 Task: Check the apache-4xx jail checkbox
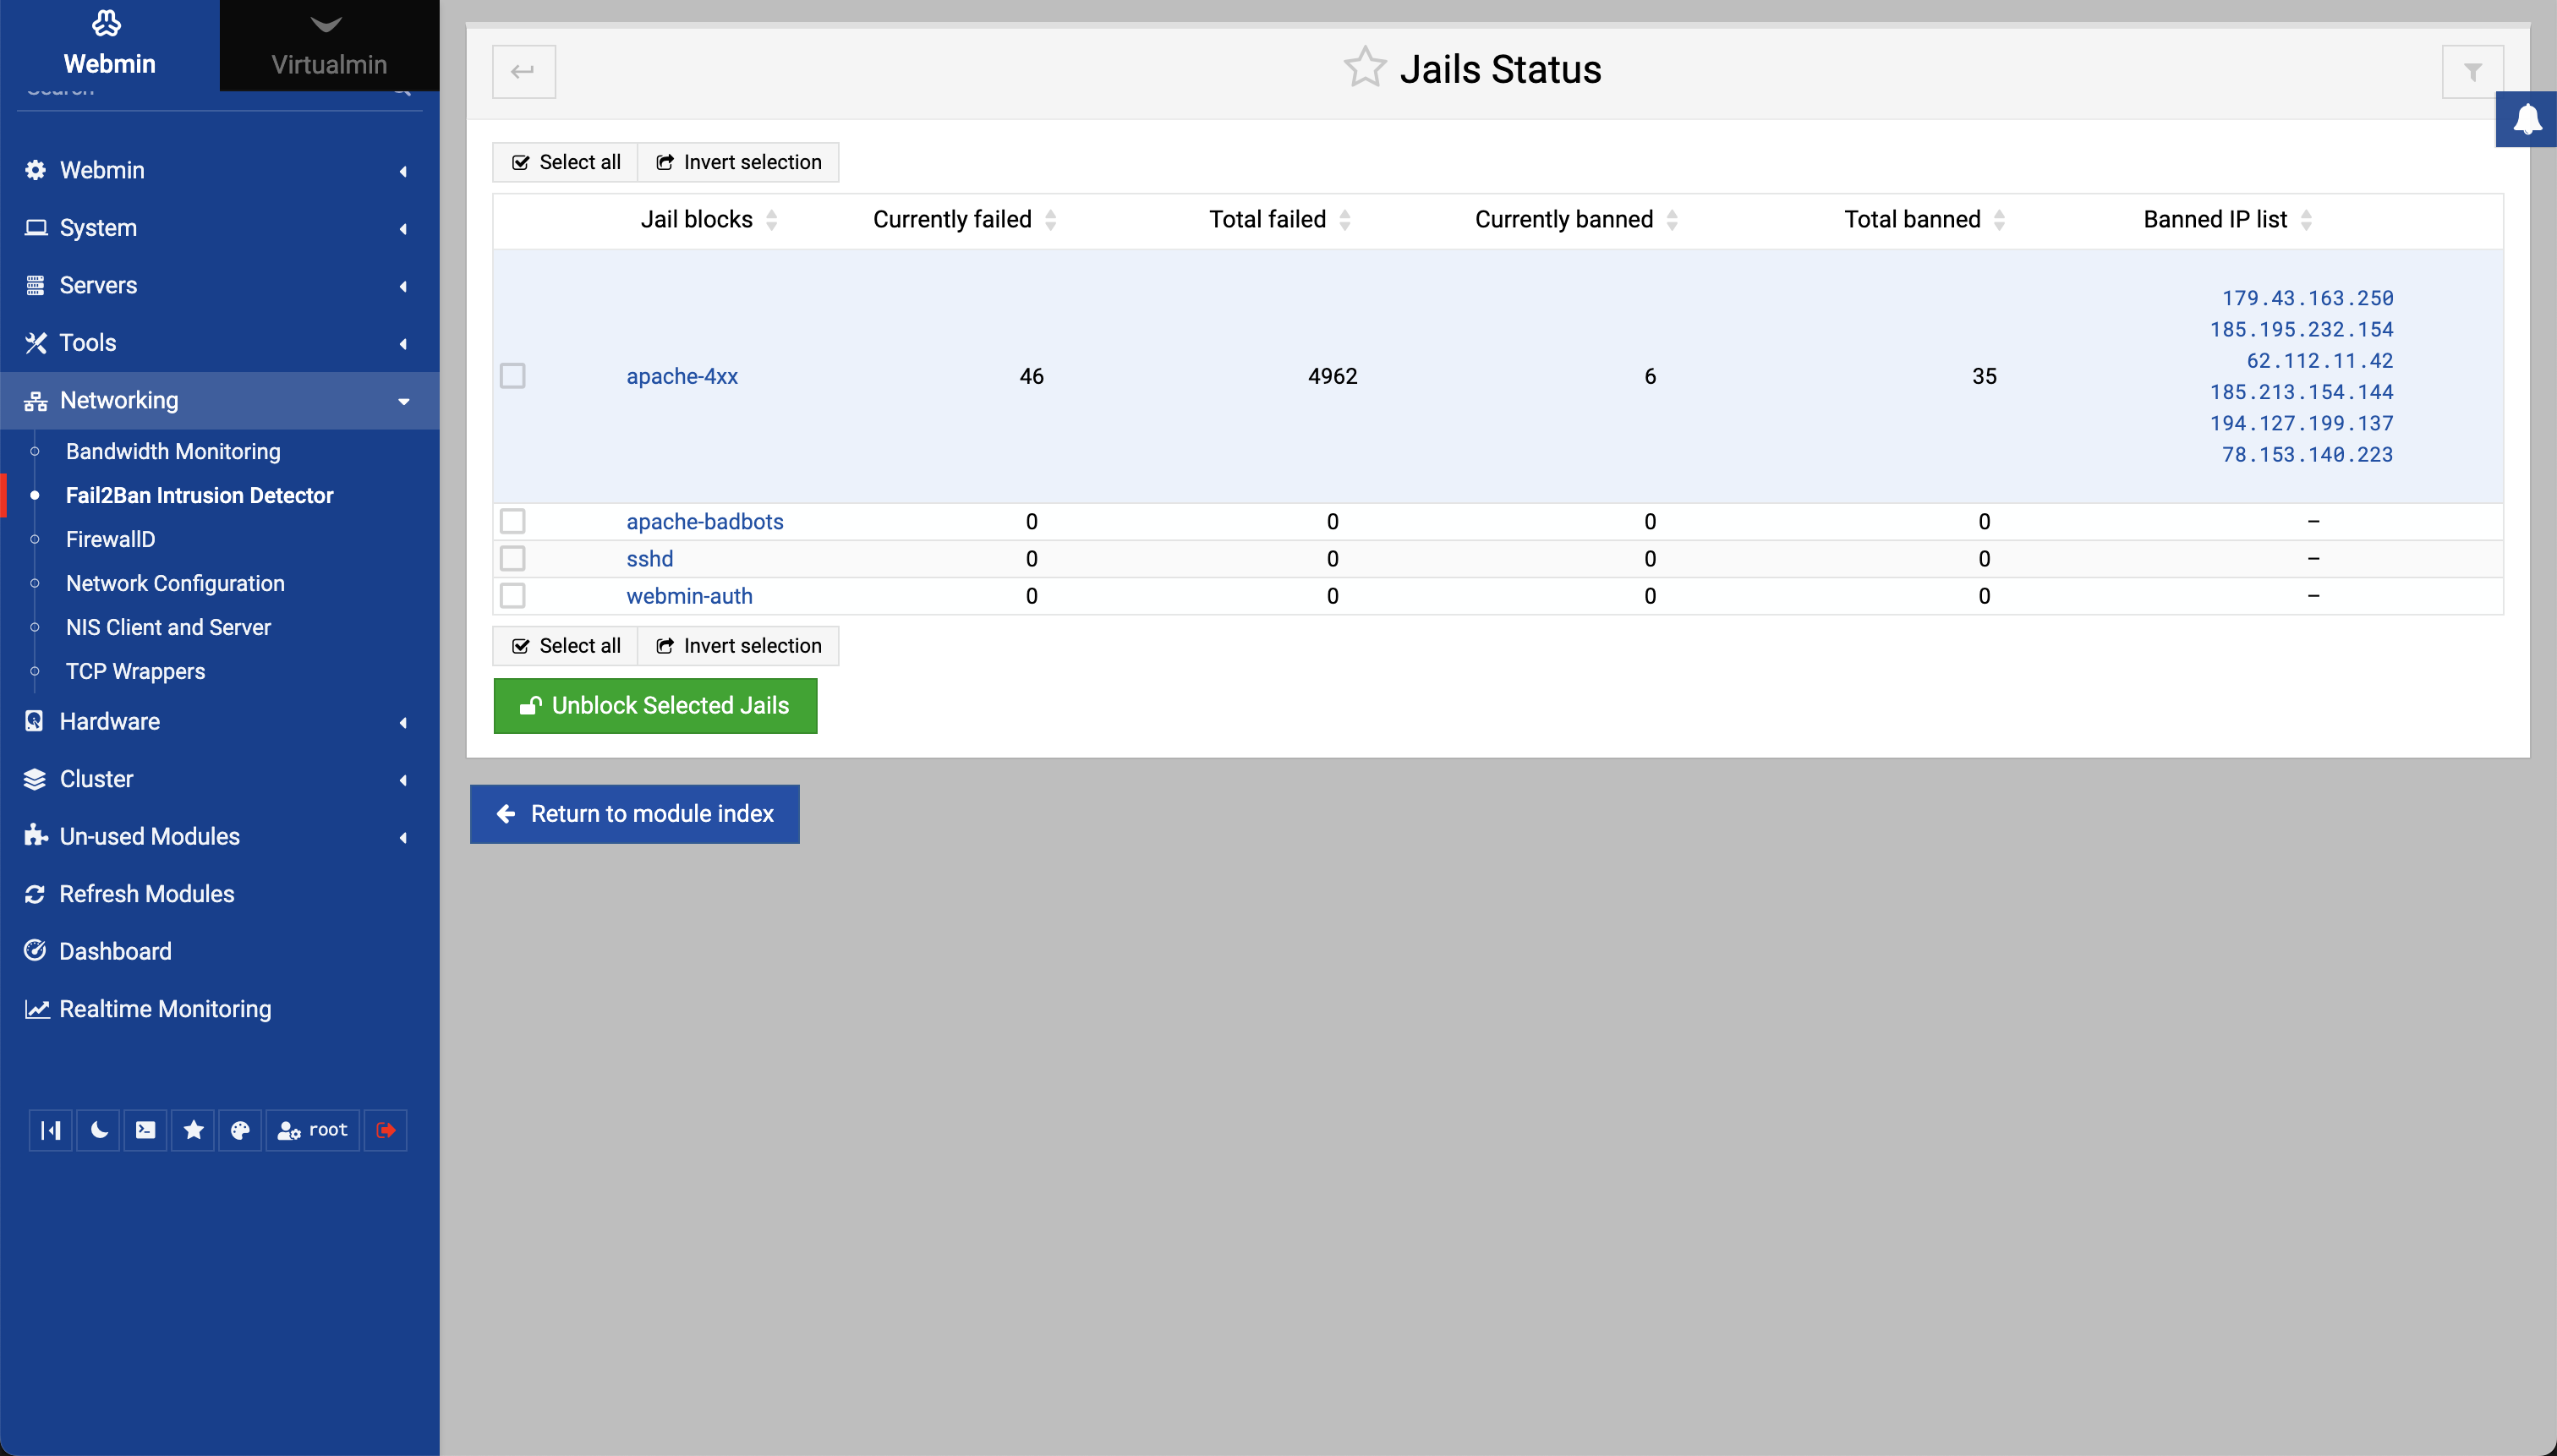(513, 376)
